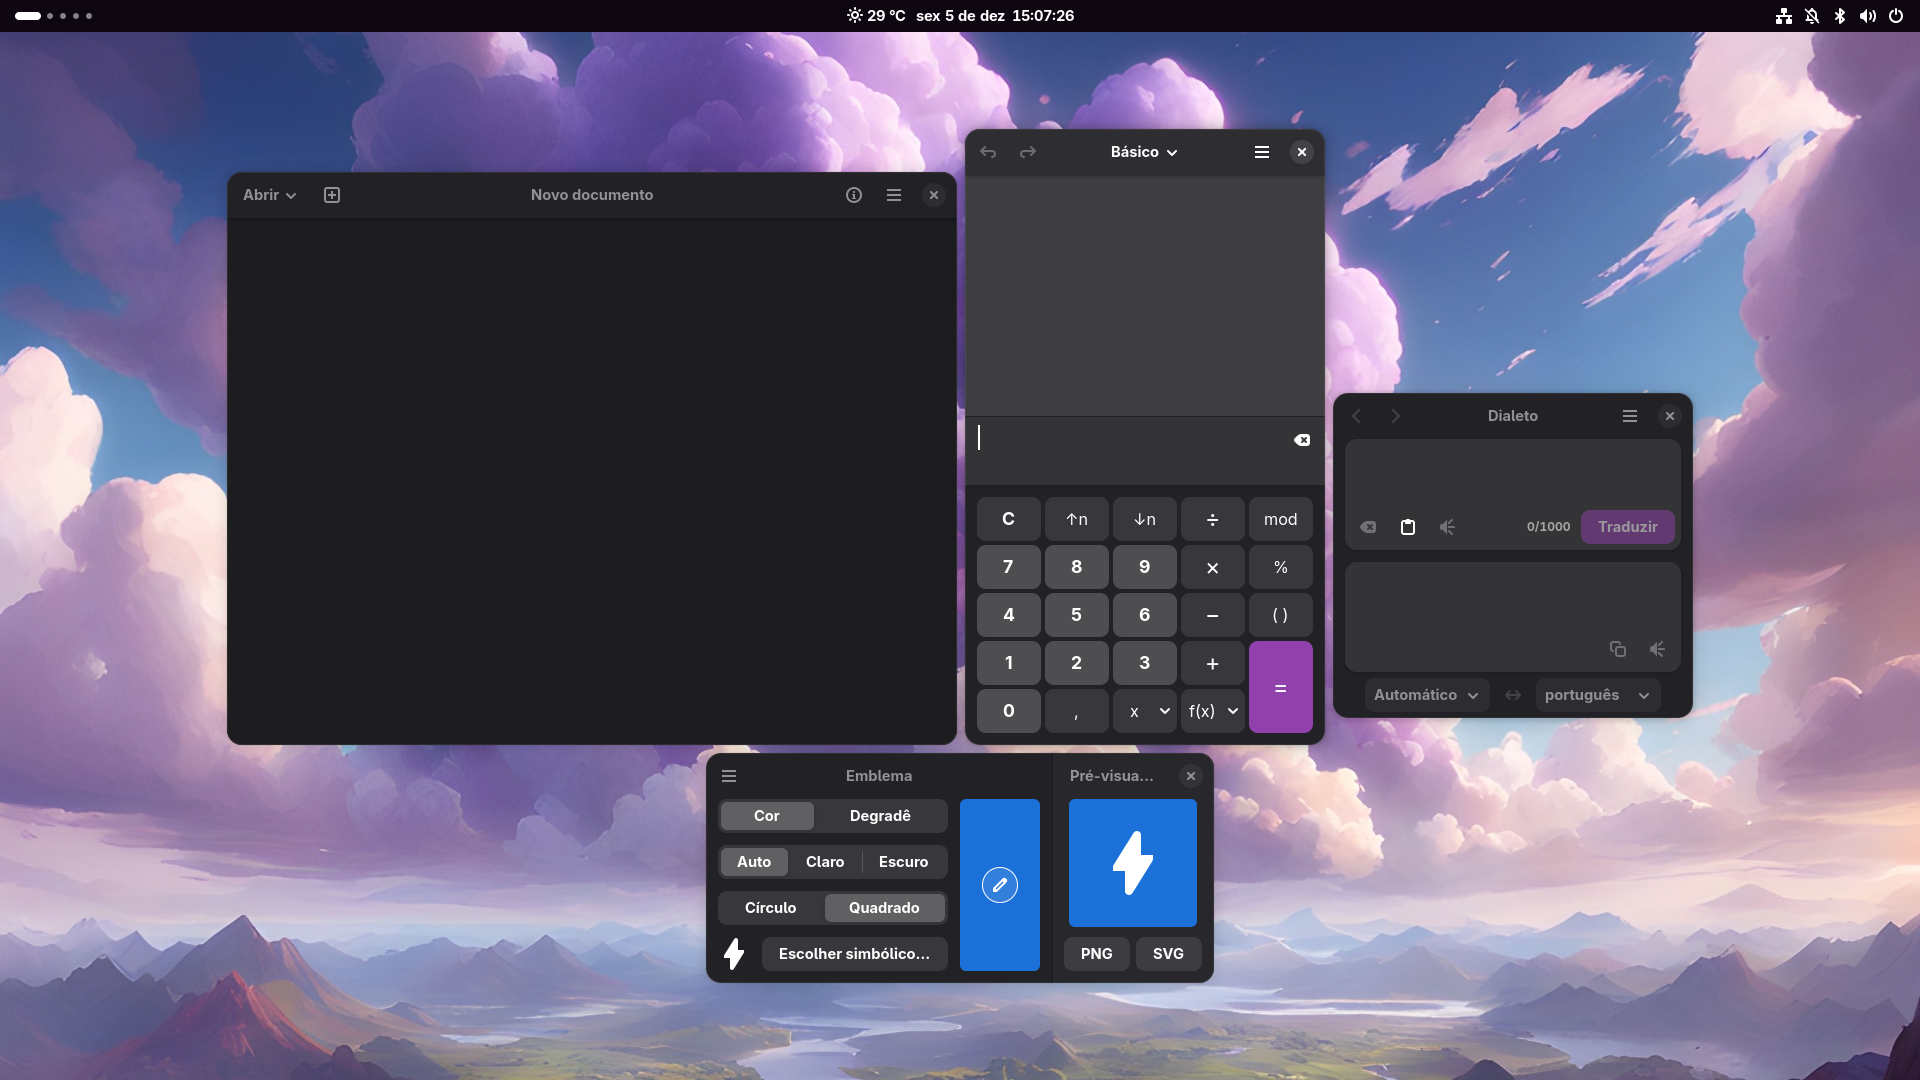Open Dialeto main menu icon
Image resolution: width=1920 pixels, height=1080 pixels.
[1630, 416]
